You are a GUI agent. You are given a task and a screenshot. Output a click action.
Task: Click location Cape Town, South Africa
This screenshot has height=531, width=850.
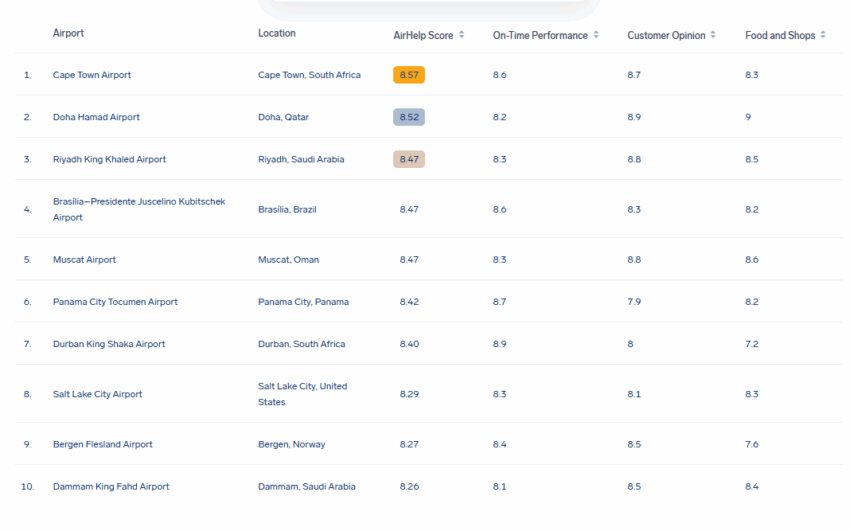(x=309, y=75)
